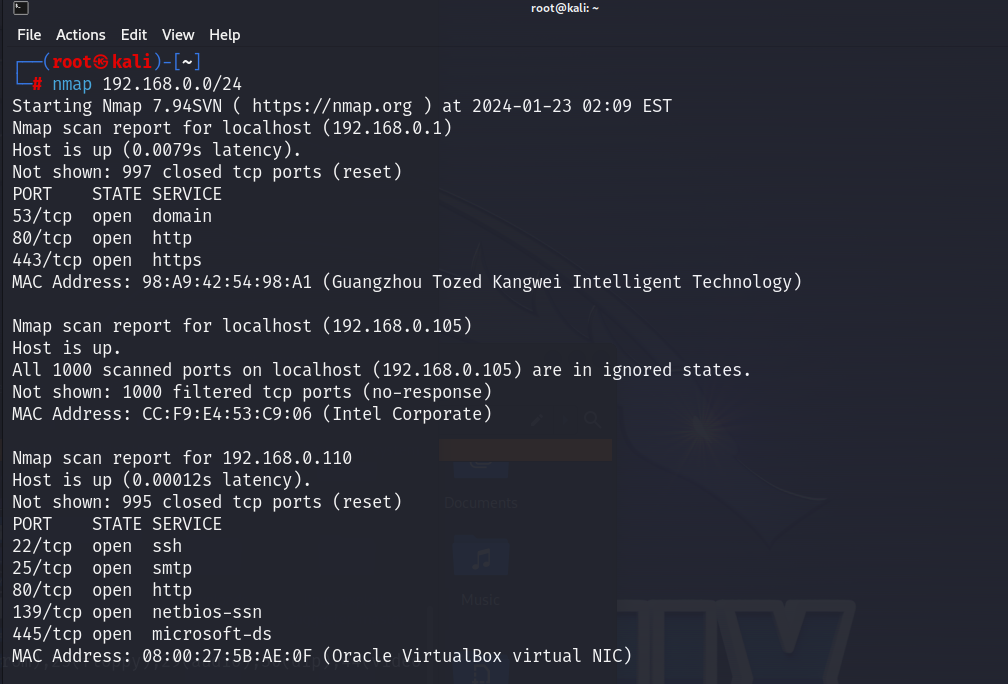1008x684 pixels.
Task: Click the 53/tcp open domain line
Action: 112,216
